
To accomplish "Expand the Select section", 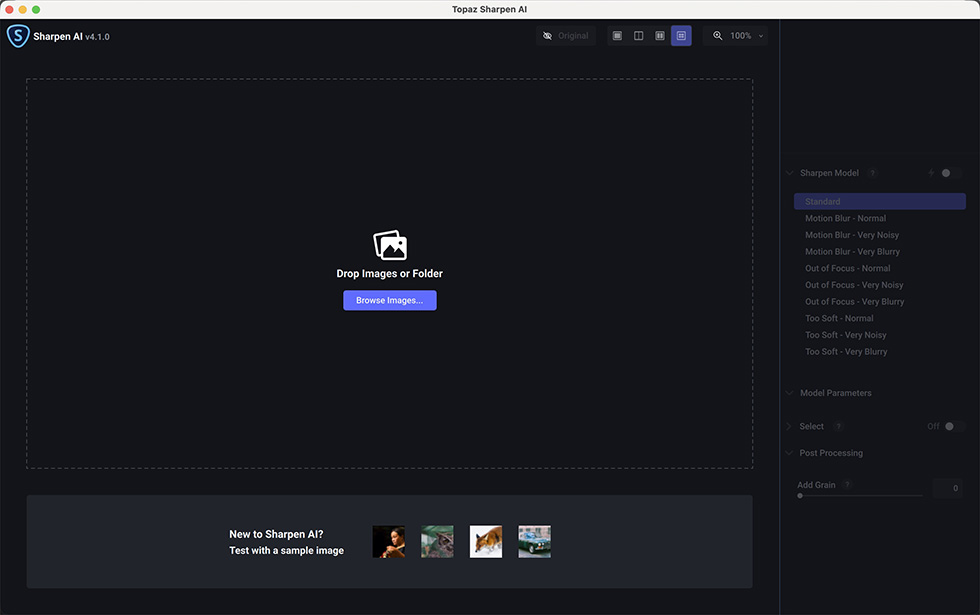I will click(x=789, y=426).
